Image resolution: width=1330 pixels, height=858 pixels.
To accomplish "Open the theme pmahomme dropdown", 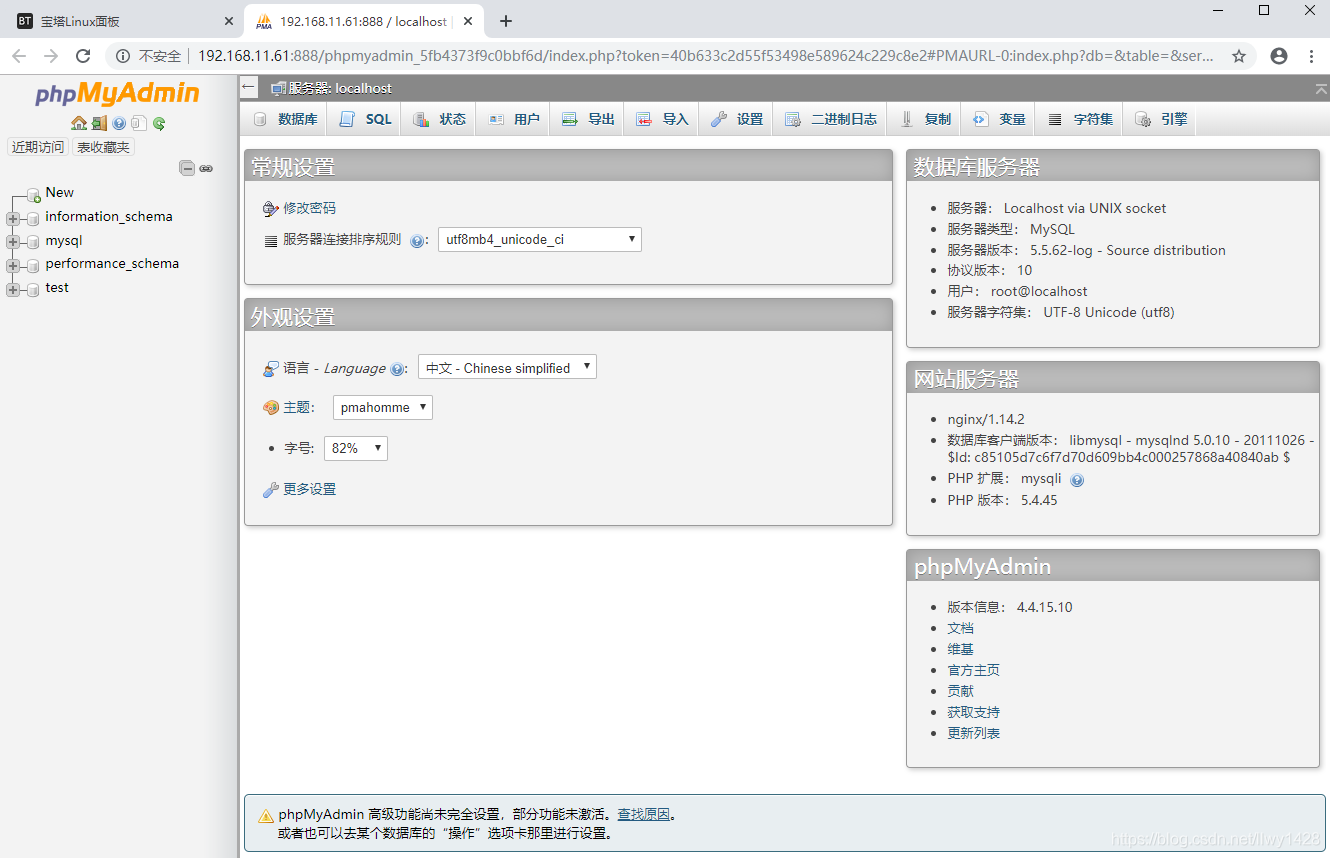I will (383, 407).
